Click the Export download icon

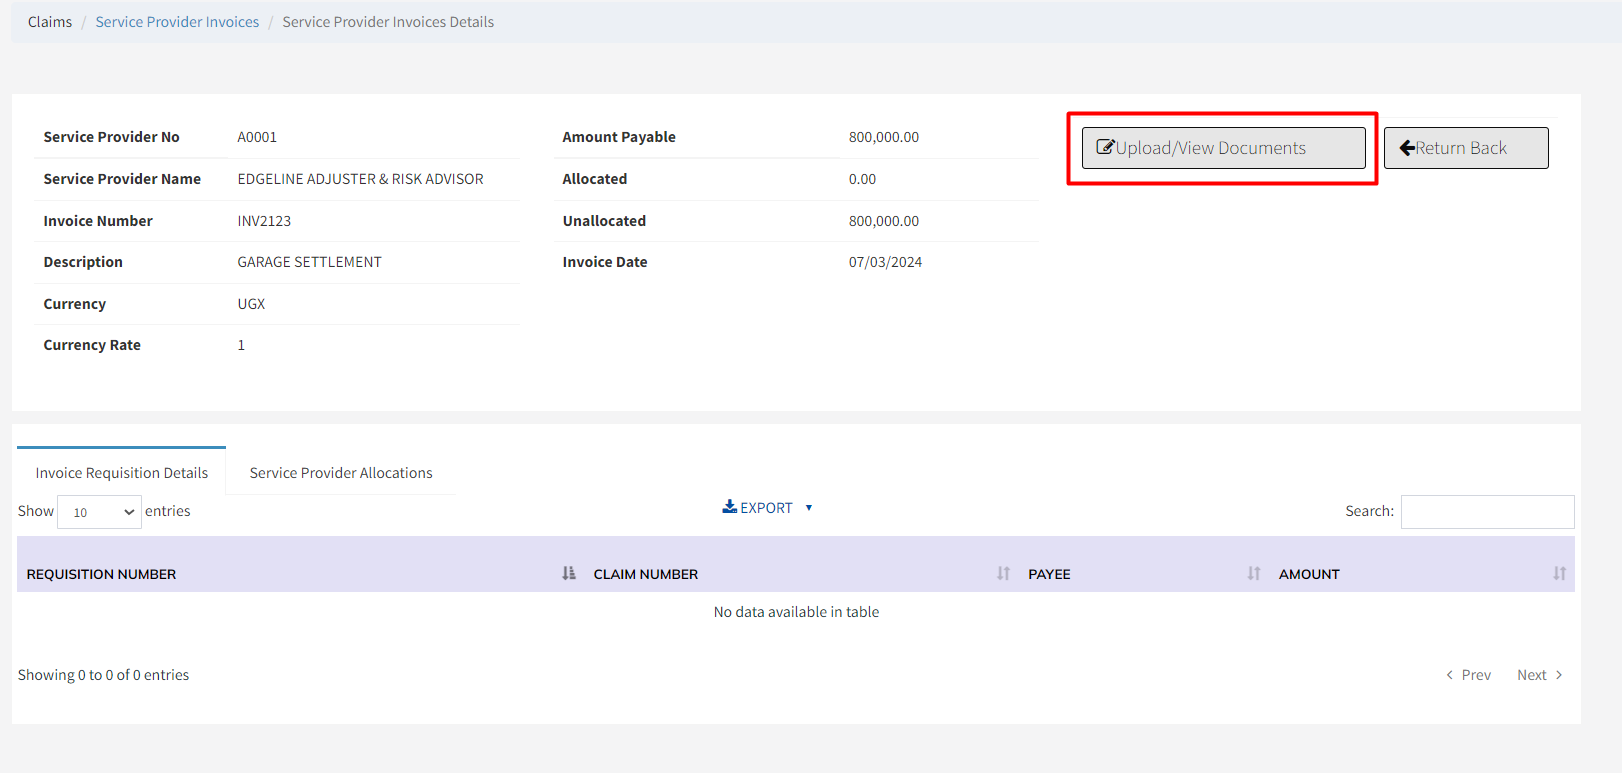(730, 507)
